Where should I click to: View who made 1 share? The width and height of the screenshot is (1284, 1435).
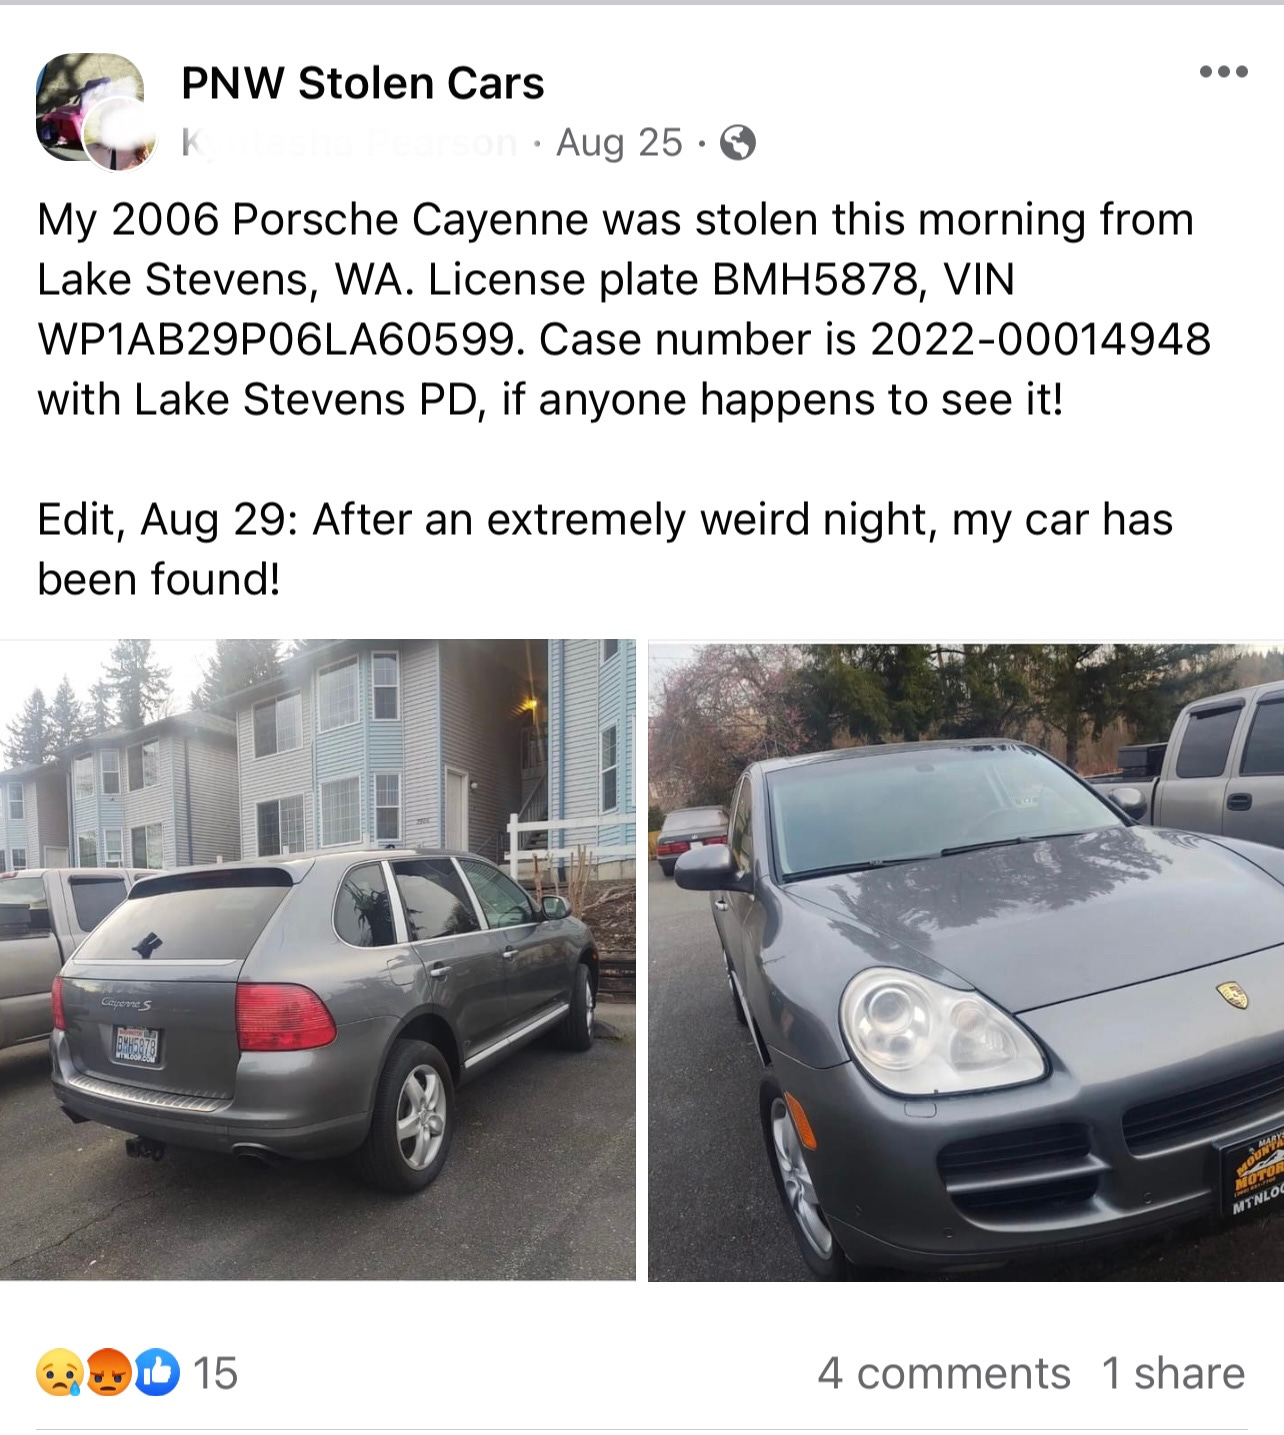click(x=1173, y=1373)
